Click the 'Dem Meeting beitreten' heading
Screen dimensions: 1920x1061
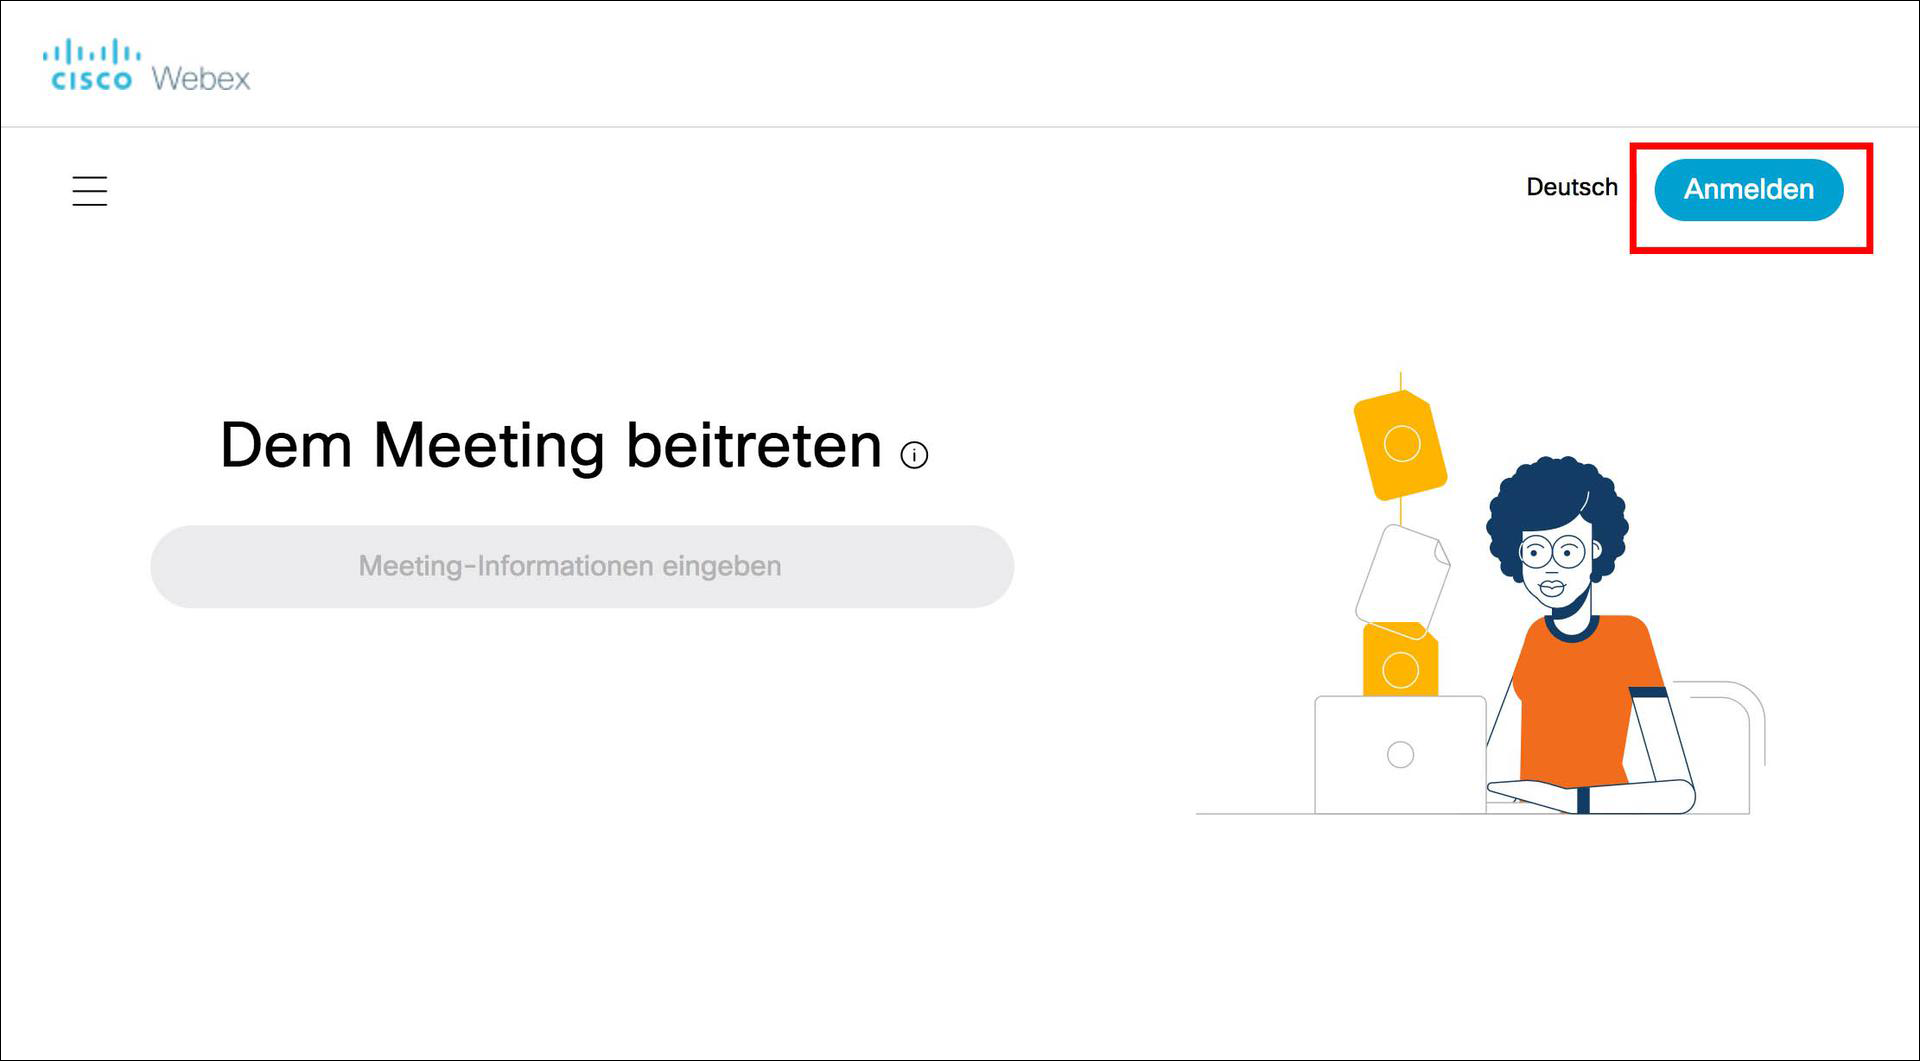click(550, 445)
